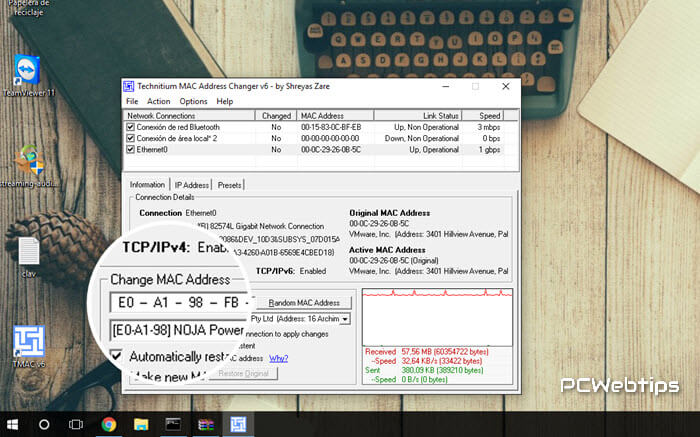Click the Original MAC Address heading
This screenshot has height=437, width=700.
[x=389, y=213]
